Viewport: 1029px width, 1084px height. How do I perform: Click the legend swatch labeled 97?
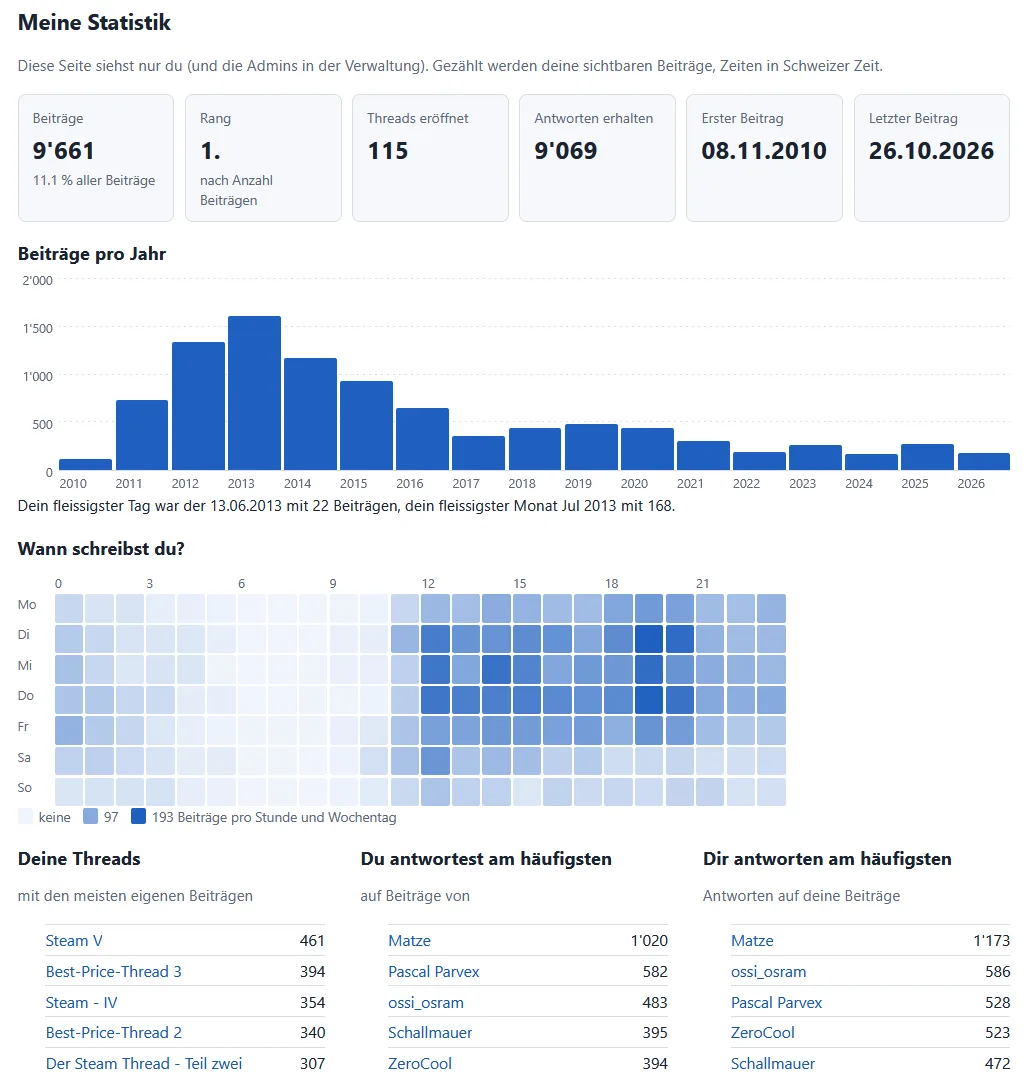pyautogui.click(x=90, y=816)
